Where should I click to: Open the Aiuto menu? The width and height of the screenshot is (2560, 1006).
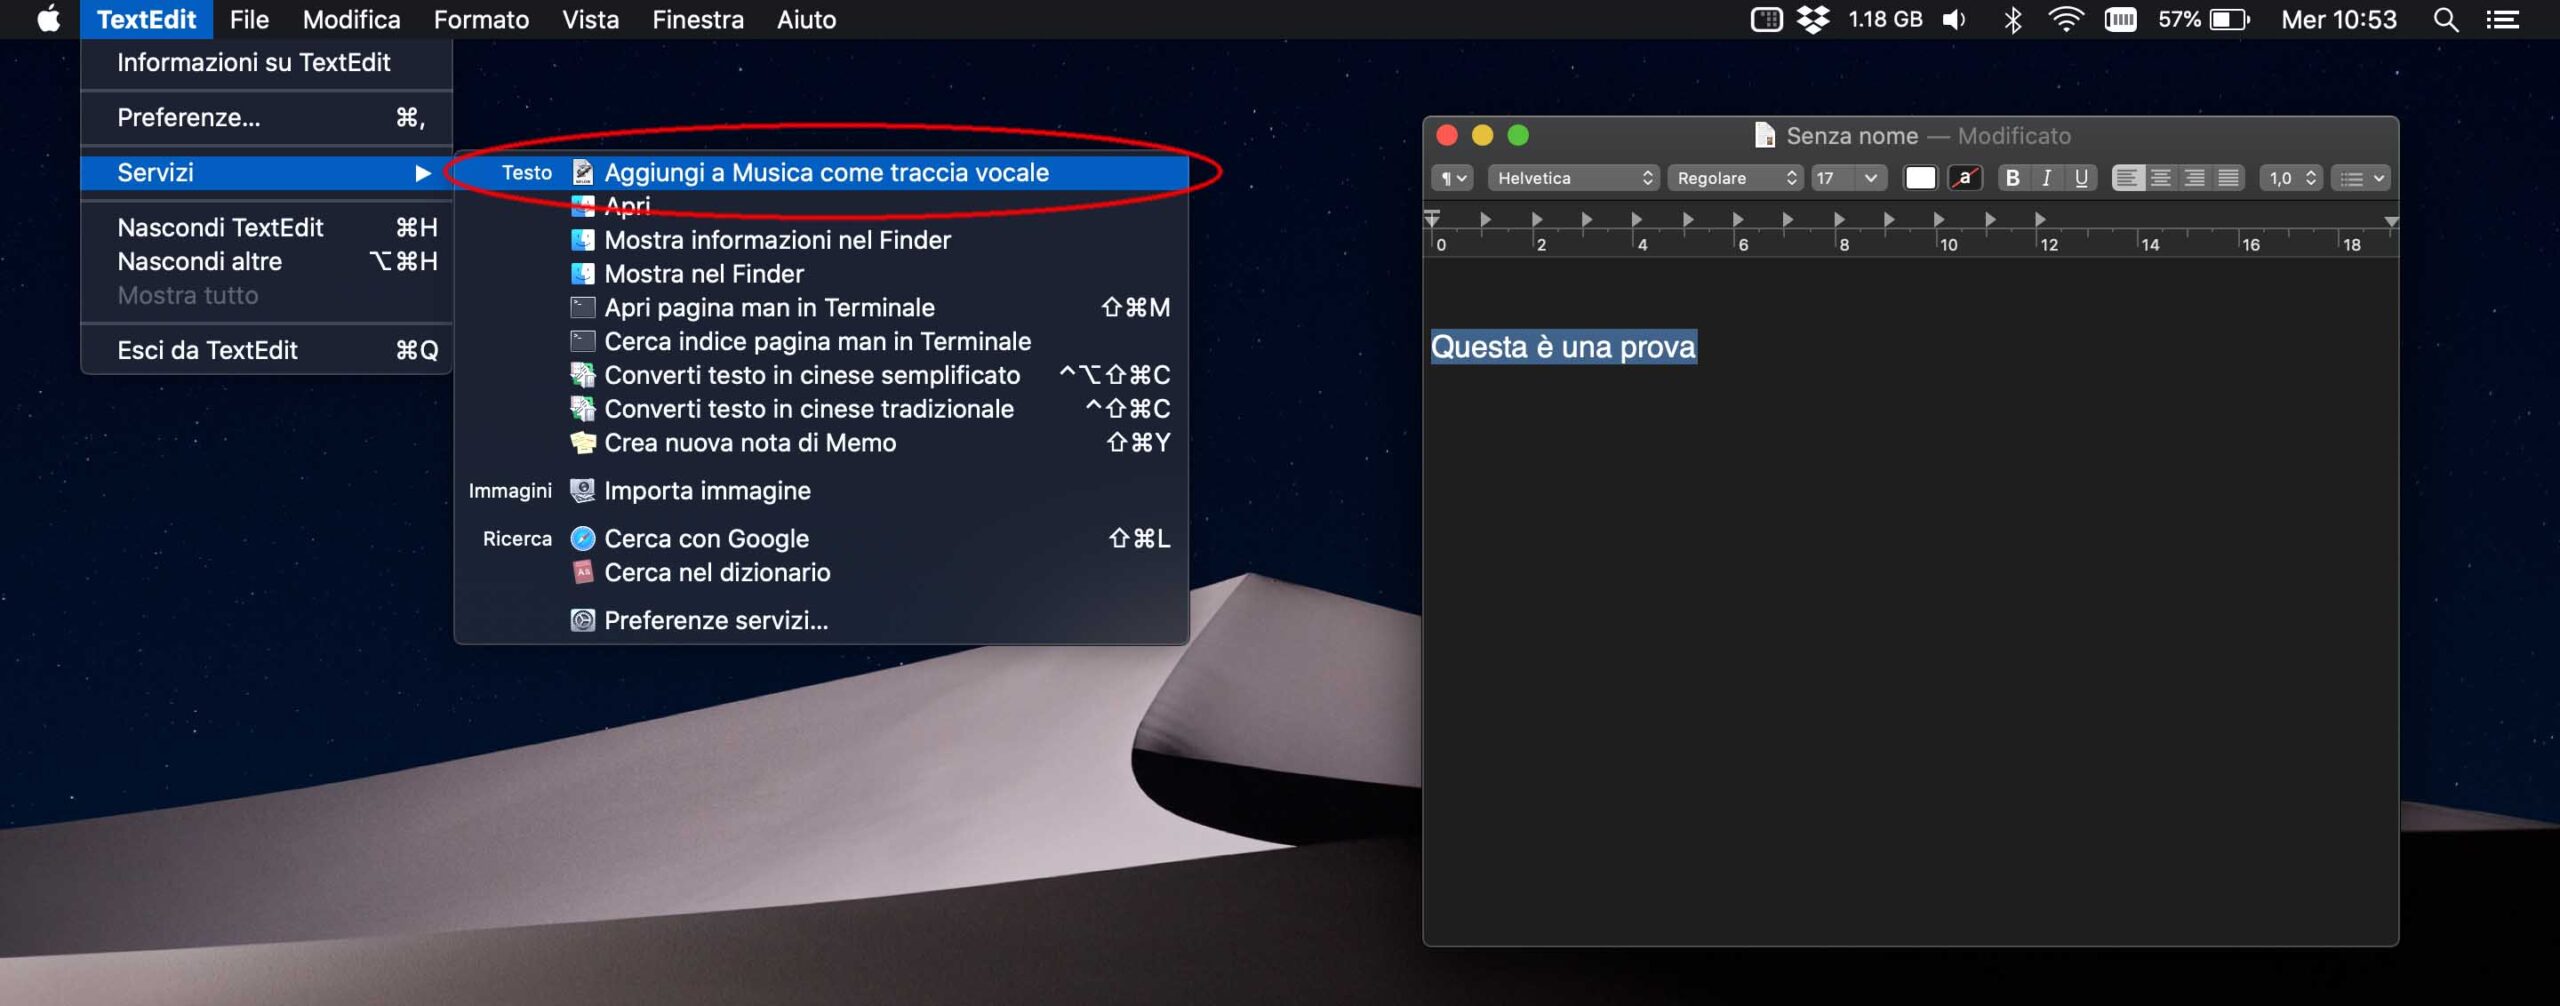click(x=806, y=19)
